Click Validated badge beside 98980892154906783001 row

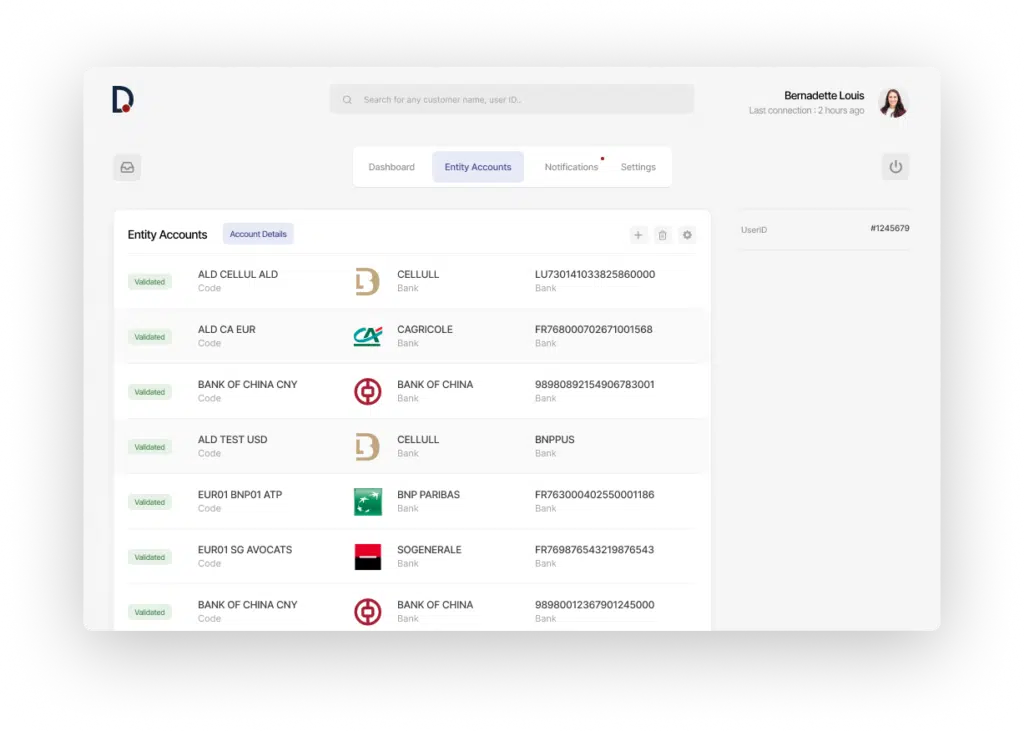click(150, 392)
